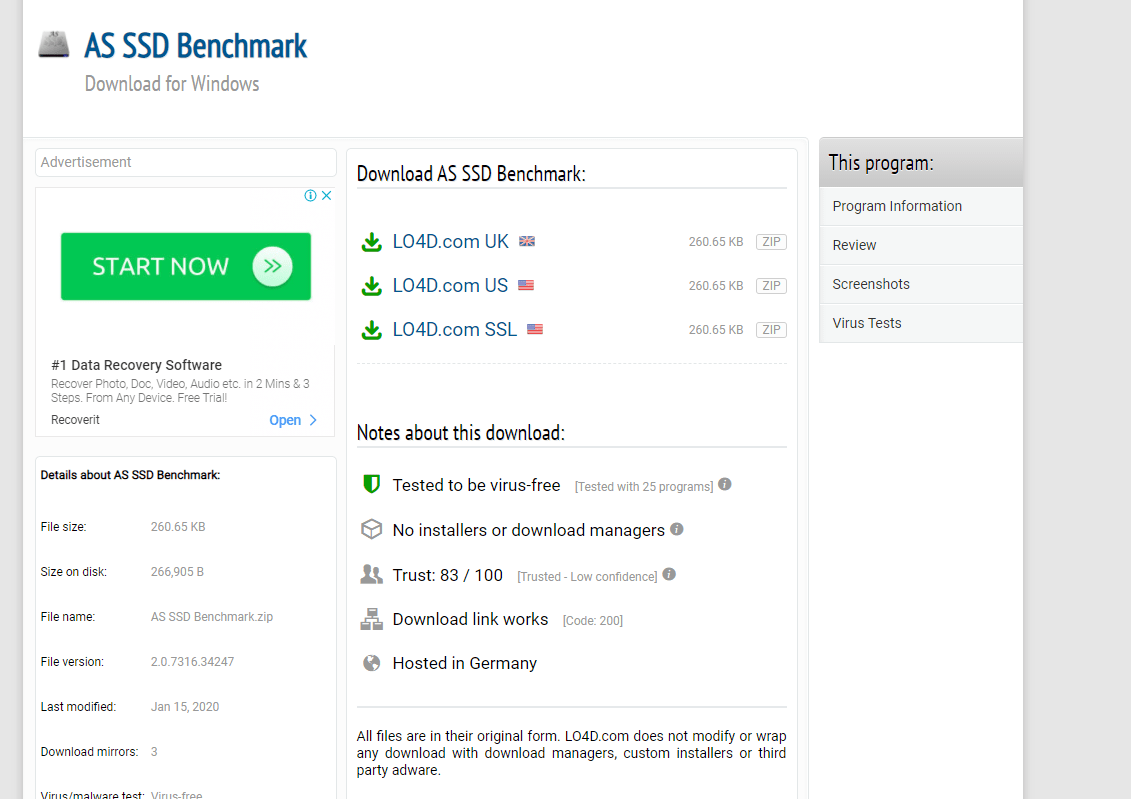
Task: Click download arrow icon beside LO4D.com SSL
Action: (x=371, y=330)
